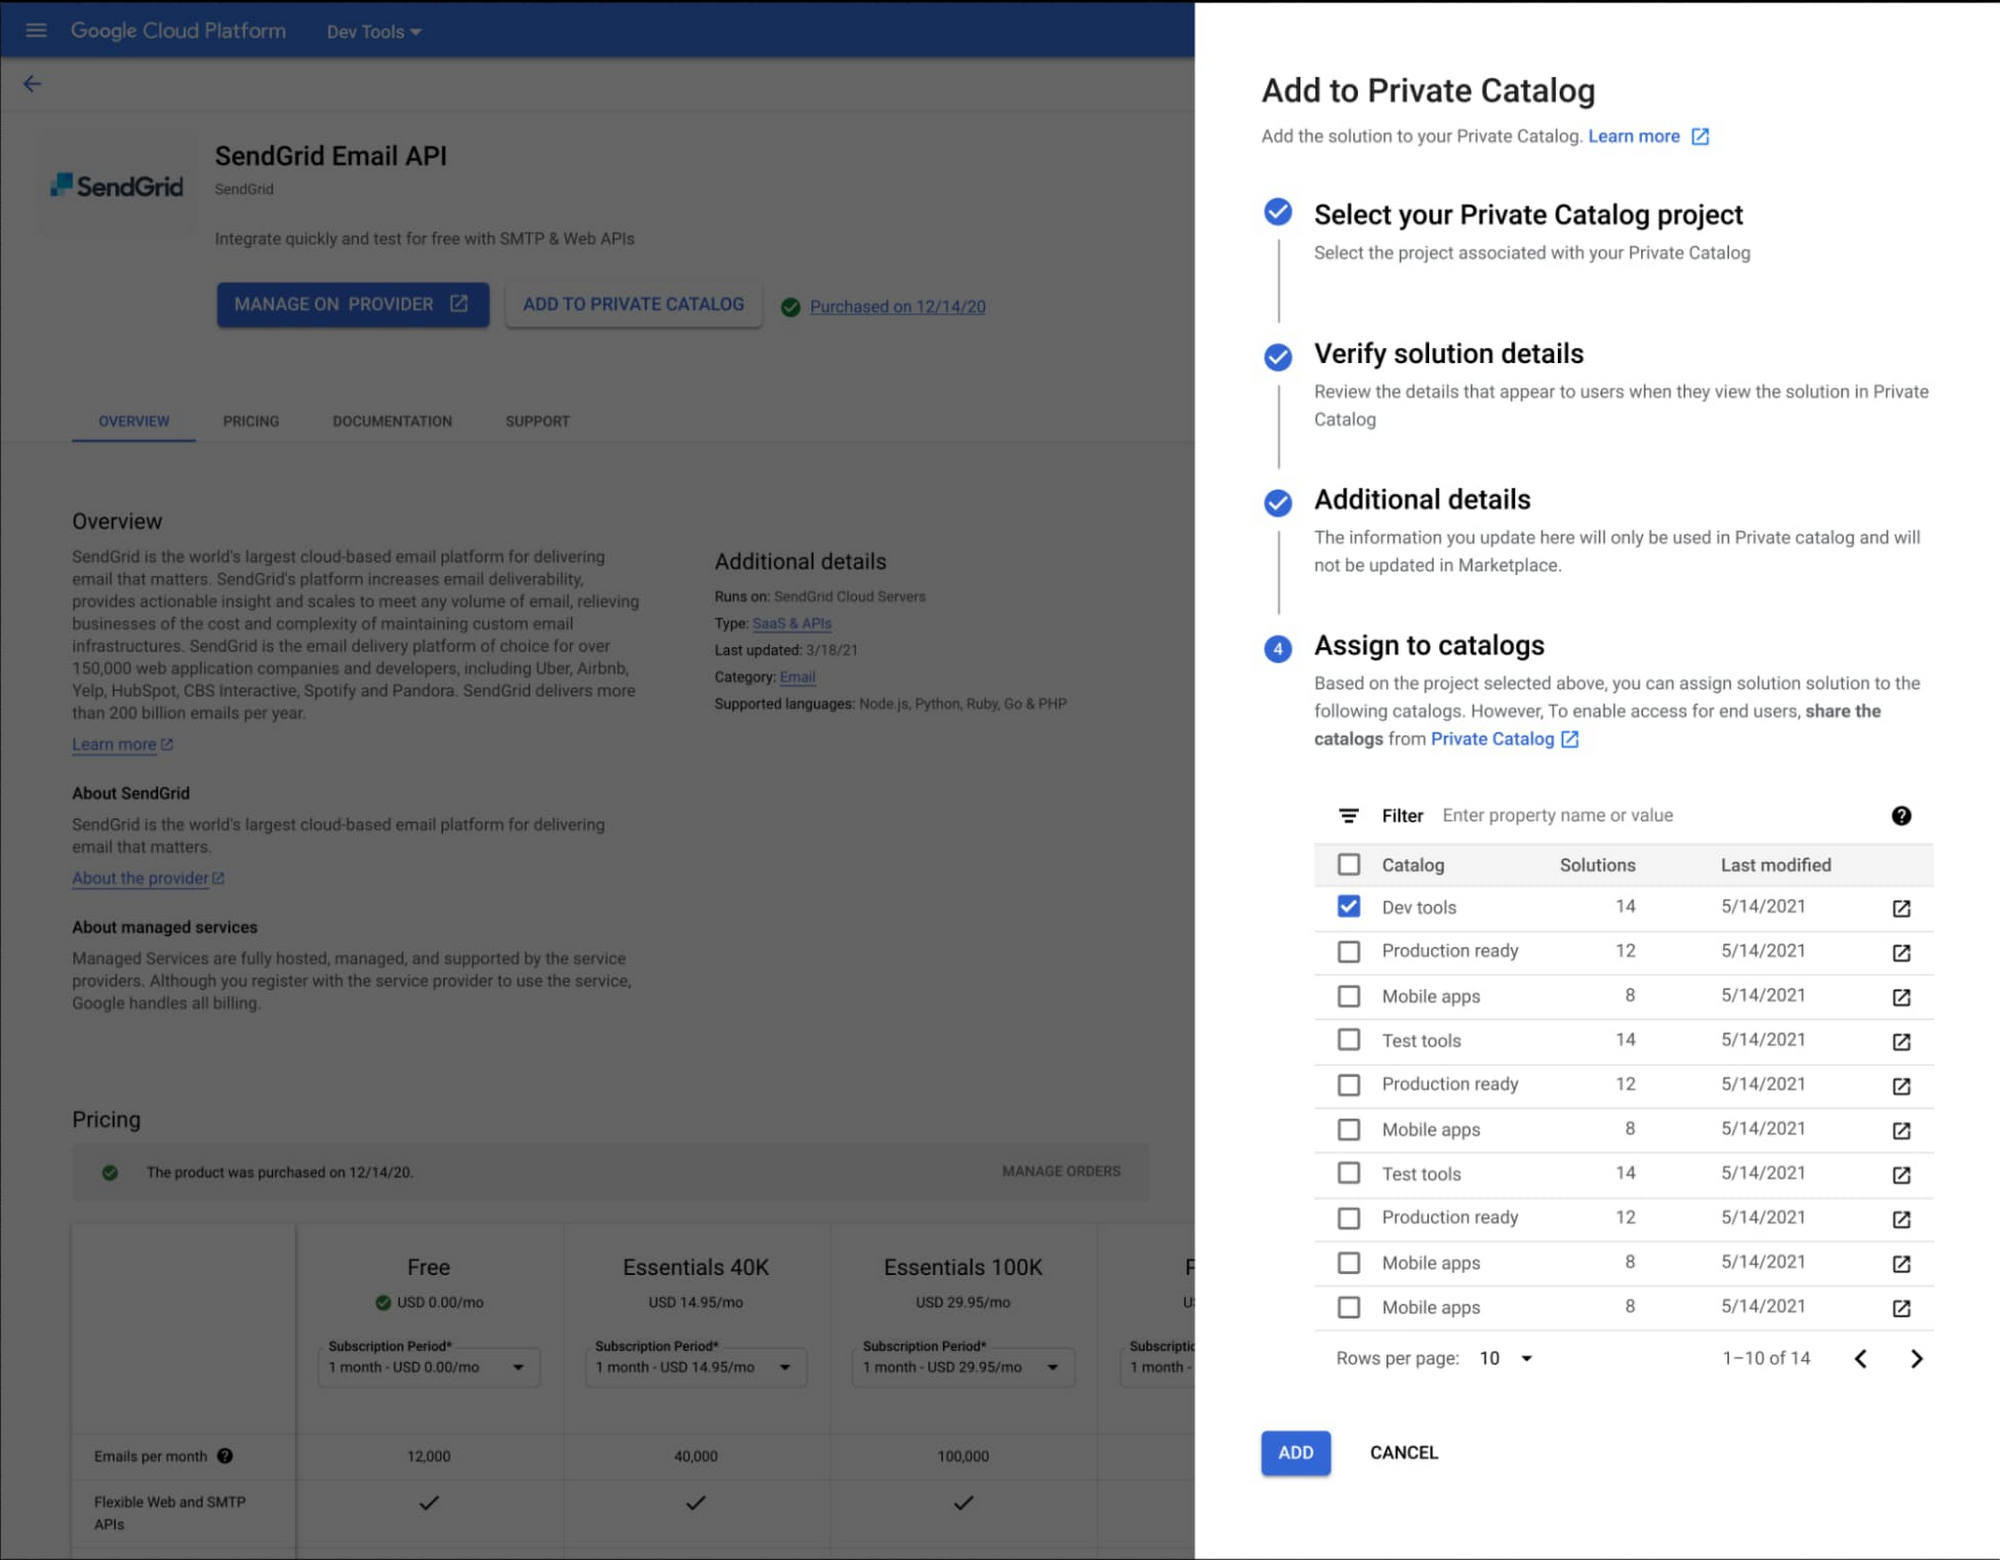The height and width of the screenshot is (1560, 2000).
Task: Click green check in product purchased banner
Action: 110,1172
